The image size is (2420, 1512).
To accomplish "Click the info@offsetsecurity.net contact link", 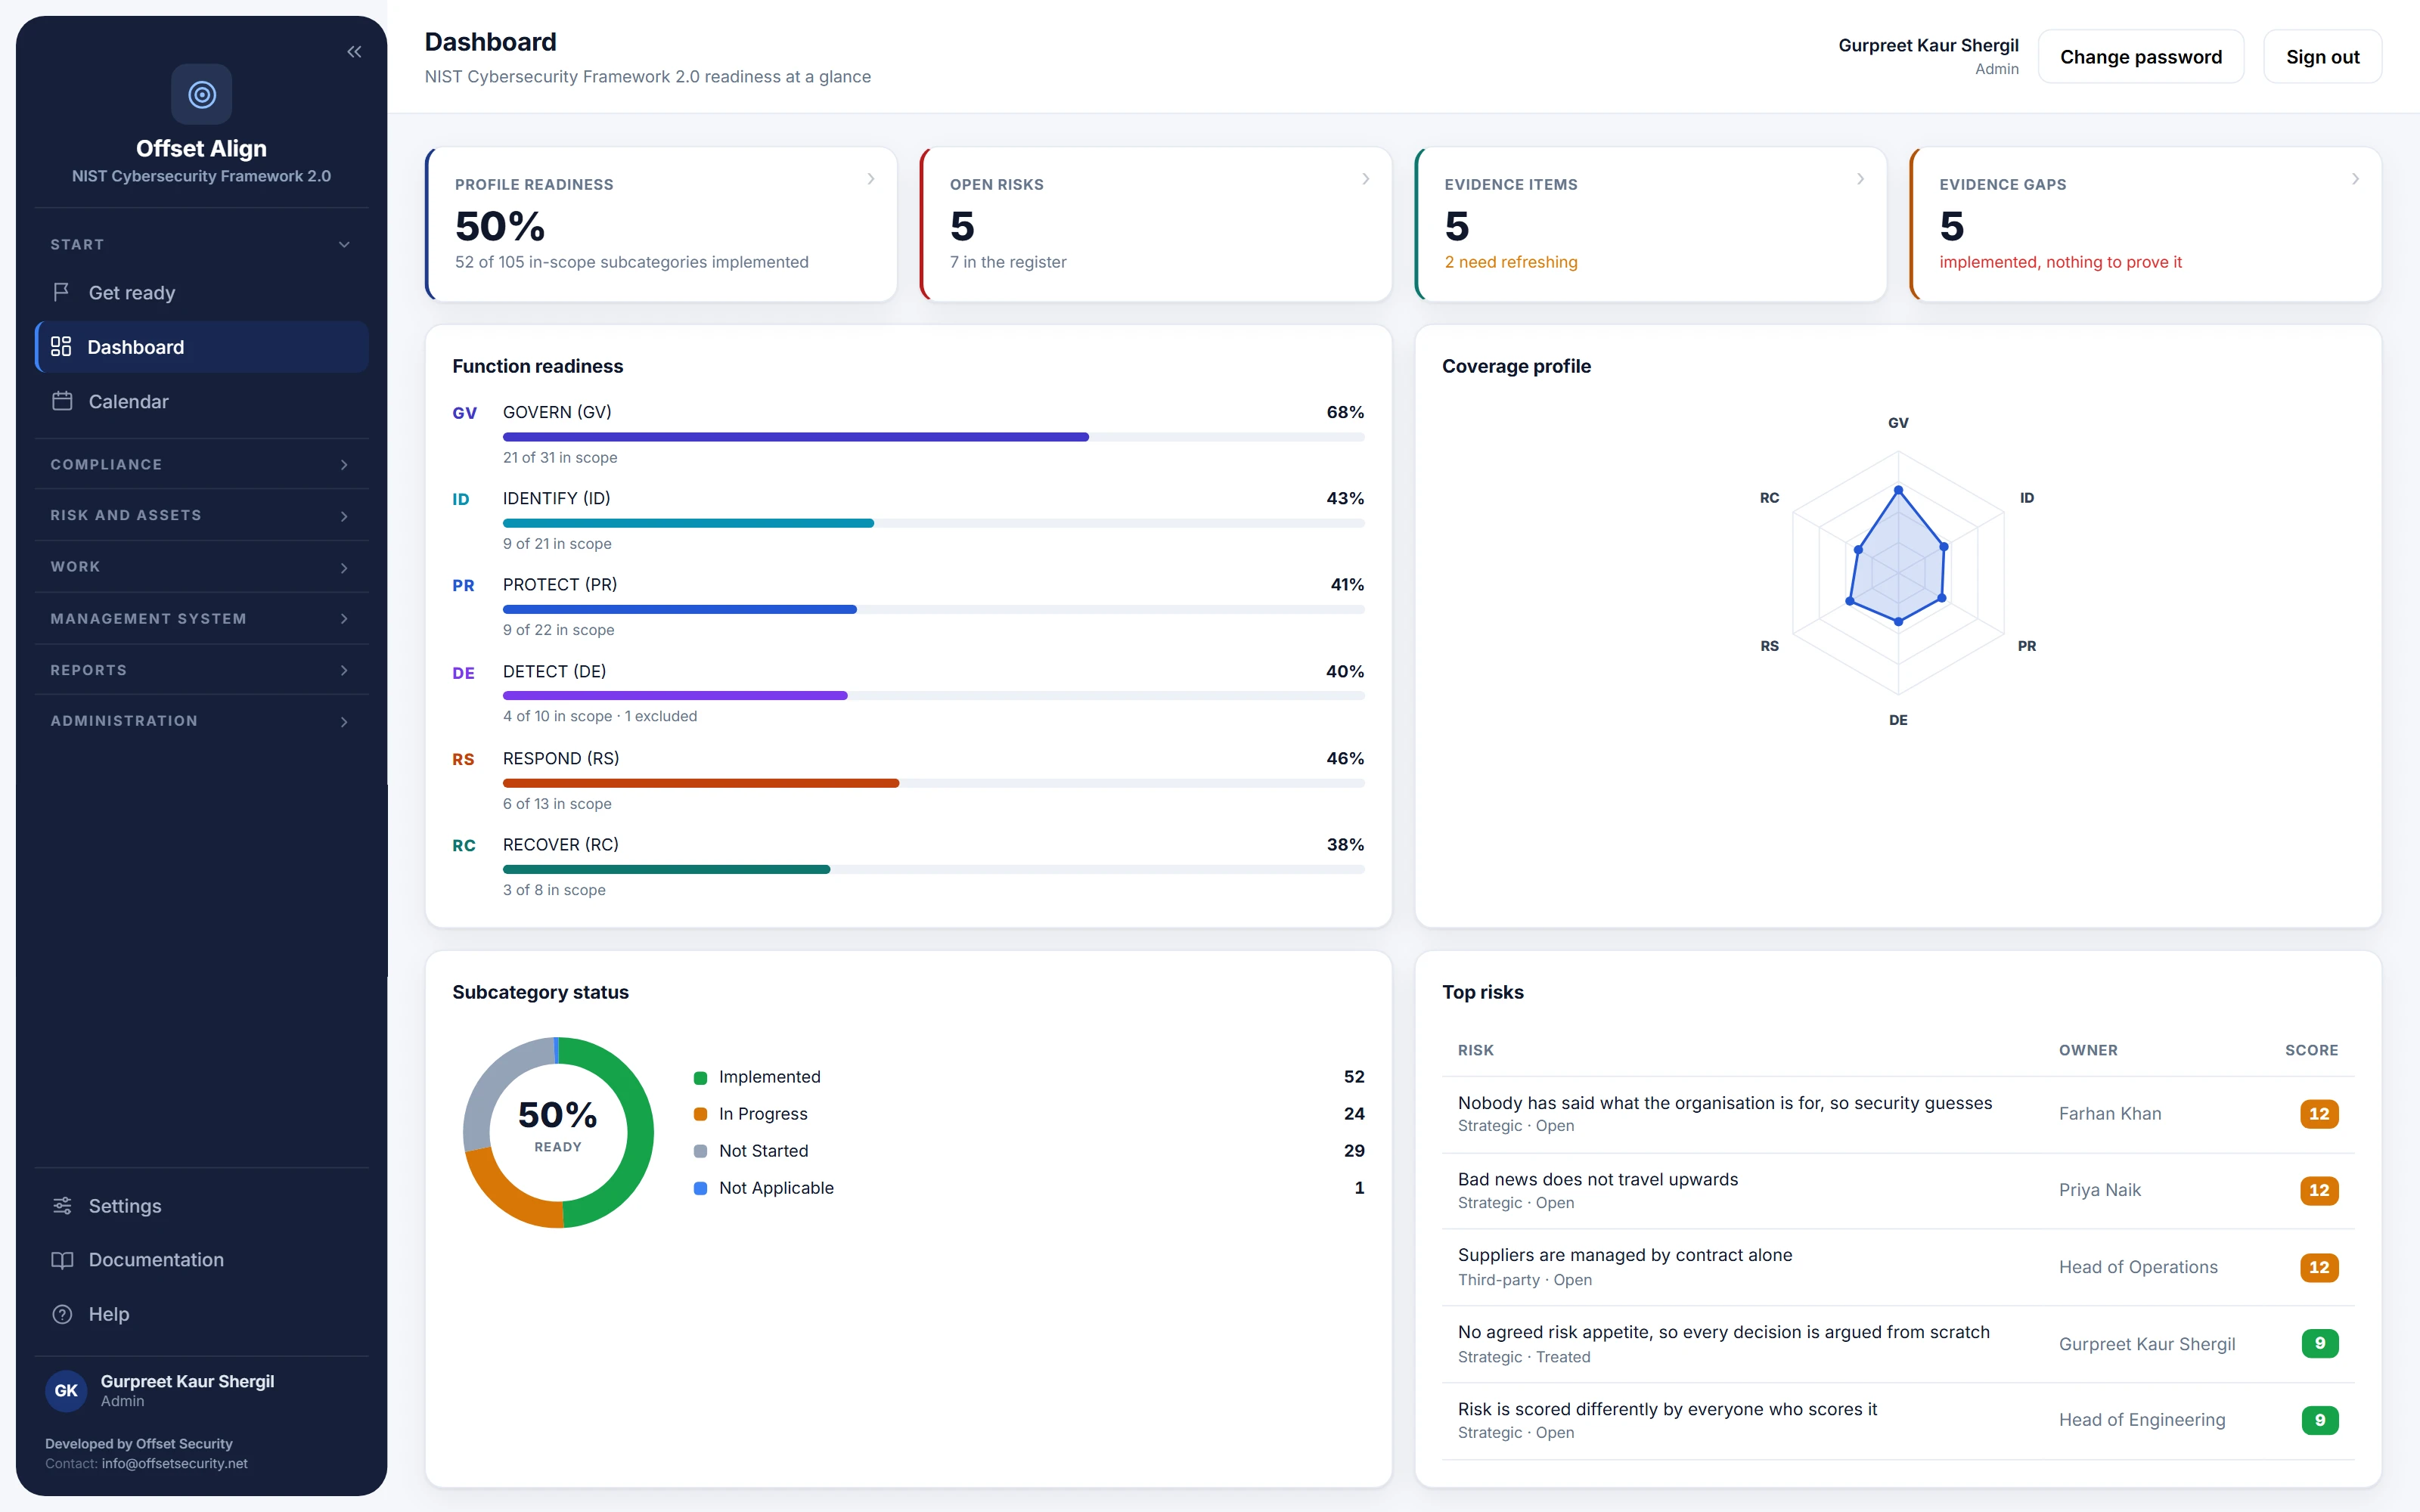I will pos(174,1463).
